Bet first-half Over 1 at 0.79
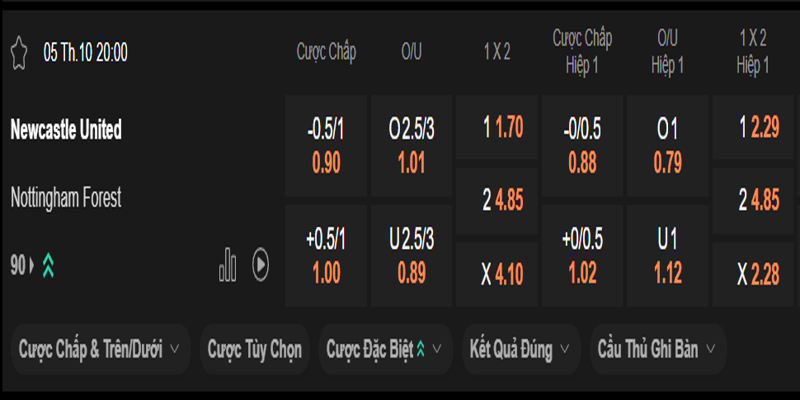800x400 pixels. point(667,146)
